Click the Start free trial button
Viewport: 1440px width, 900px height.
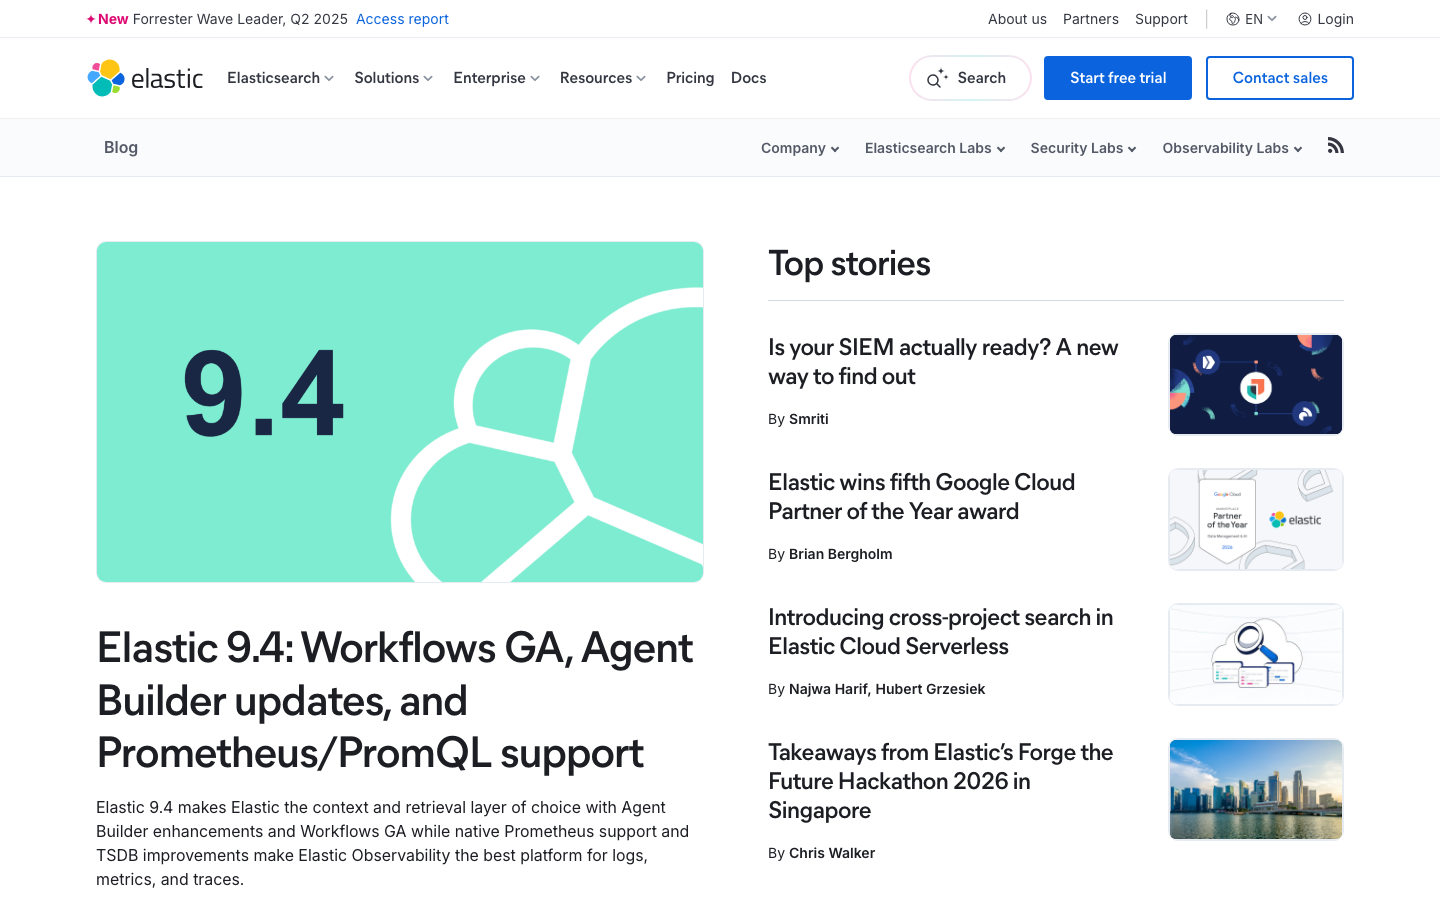click(x=1118, y=78)
